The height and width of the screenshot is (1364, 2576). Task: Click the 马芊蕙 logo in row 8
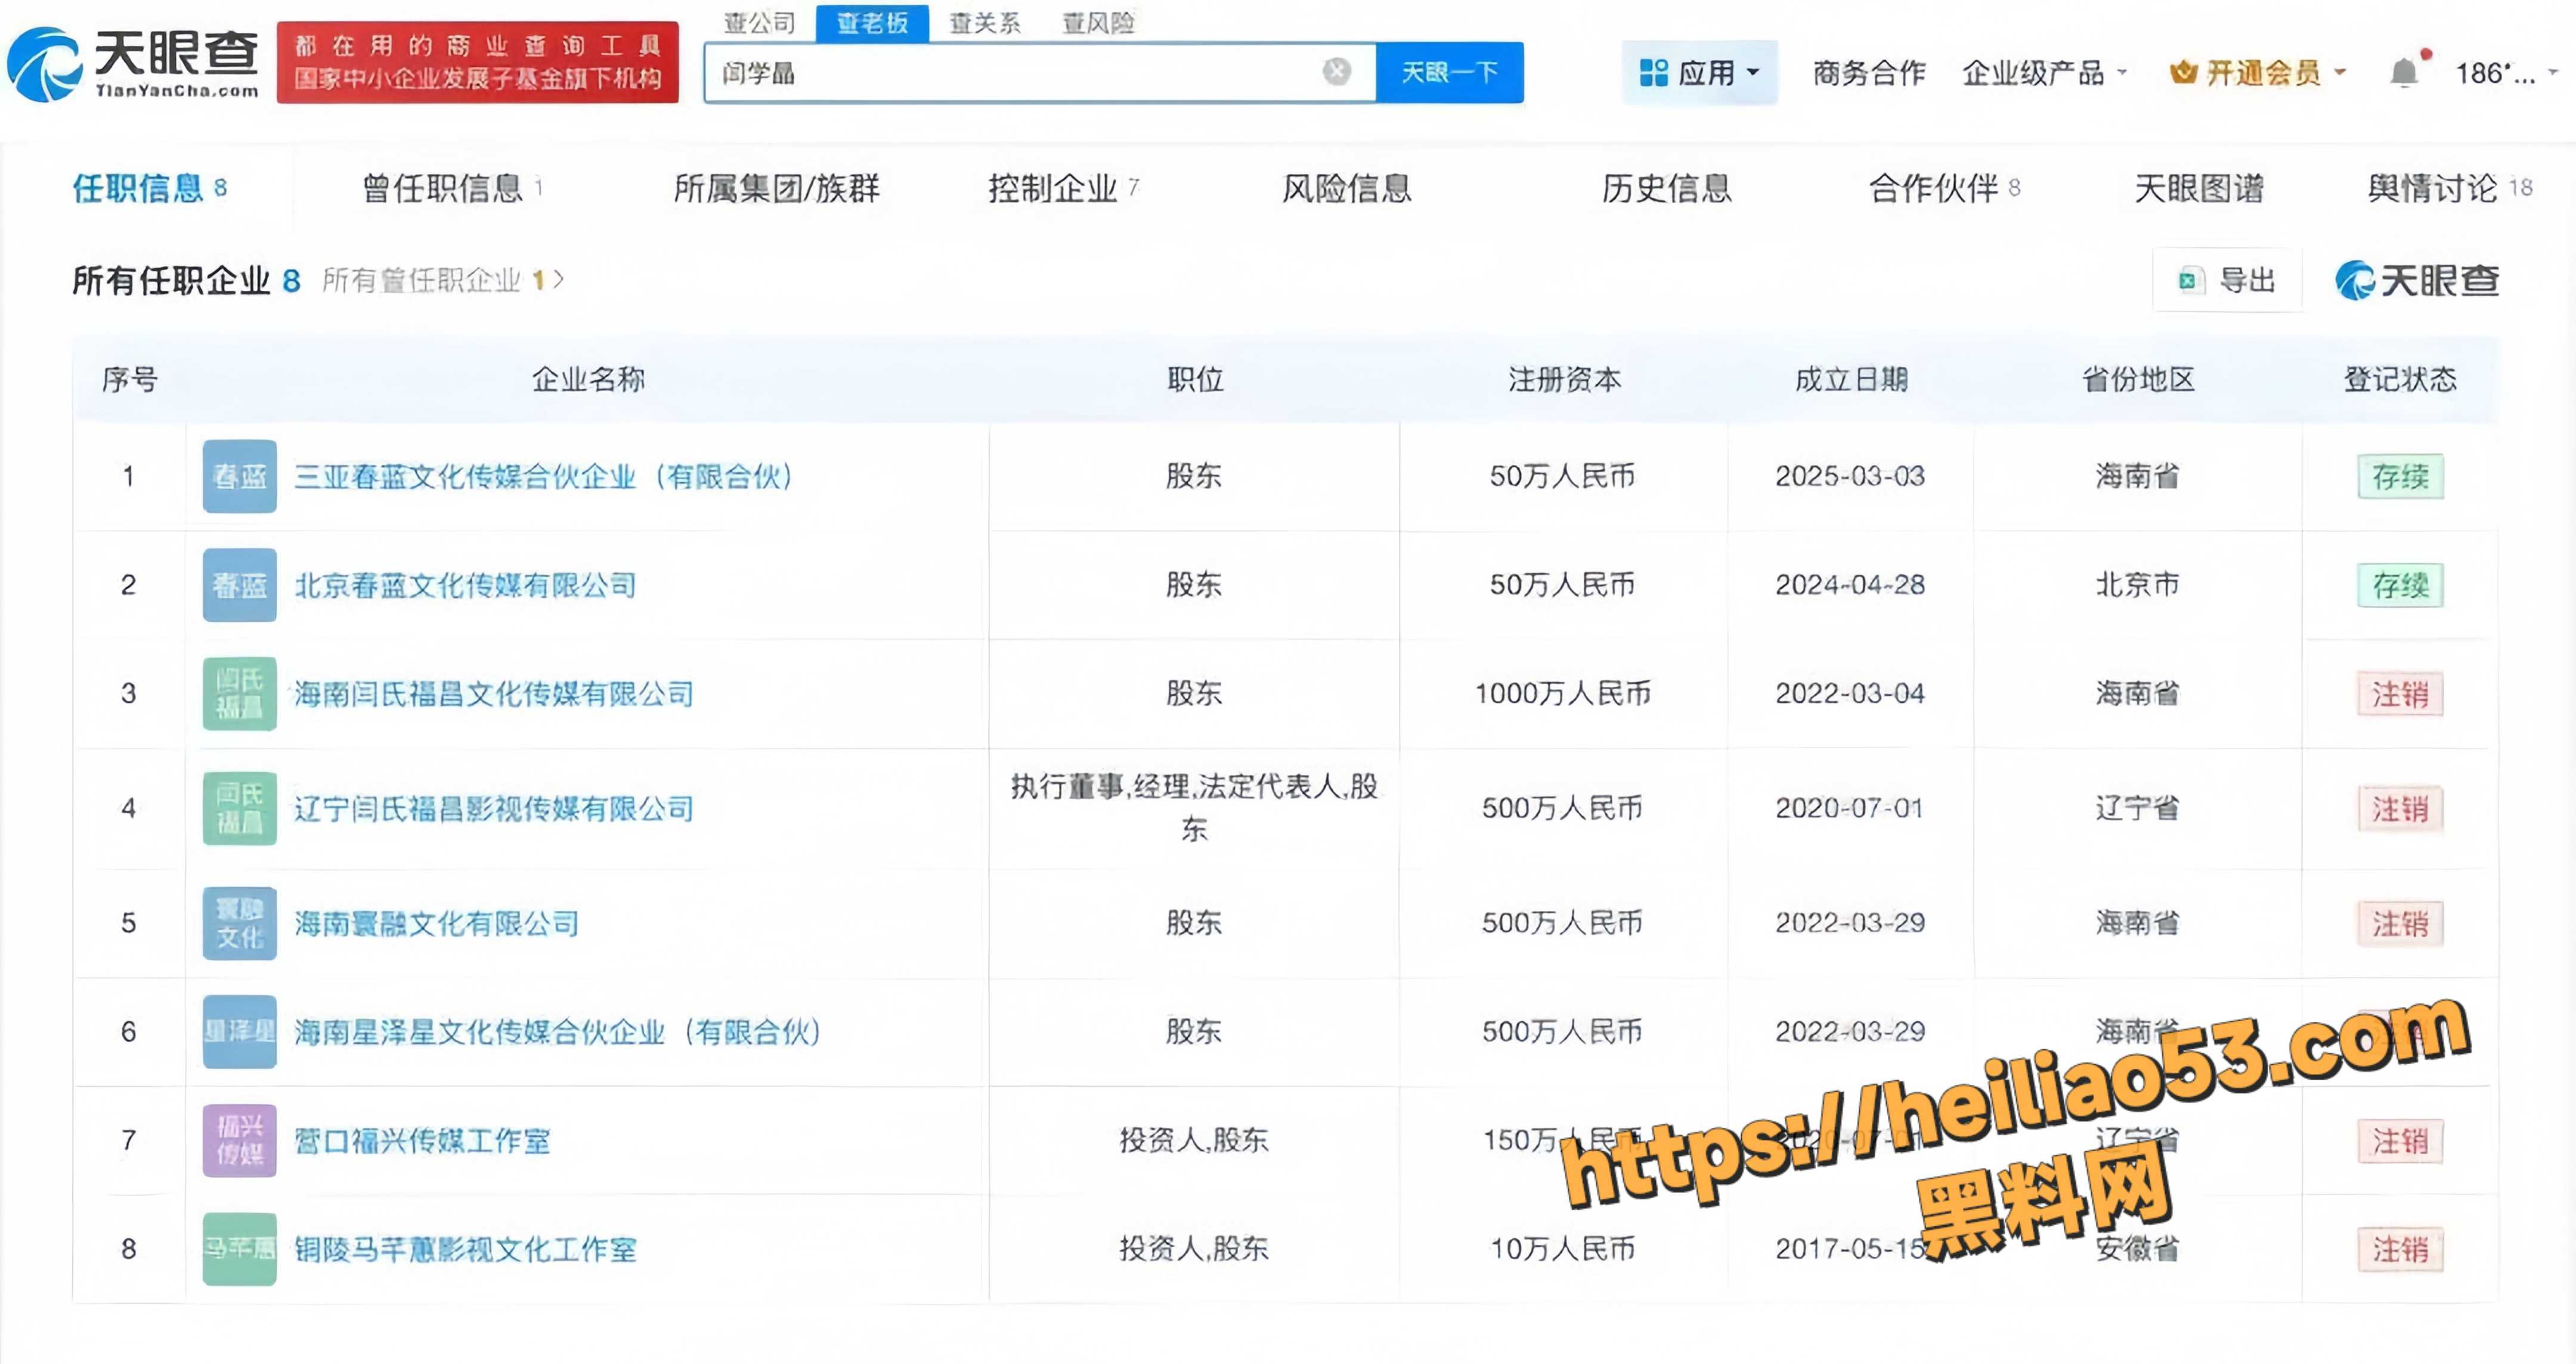click(x=239, y=1249)
